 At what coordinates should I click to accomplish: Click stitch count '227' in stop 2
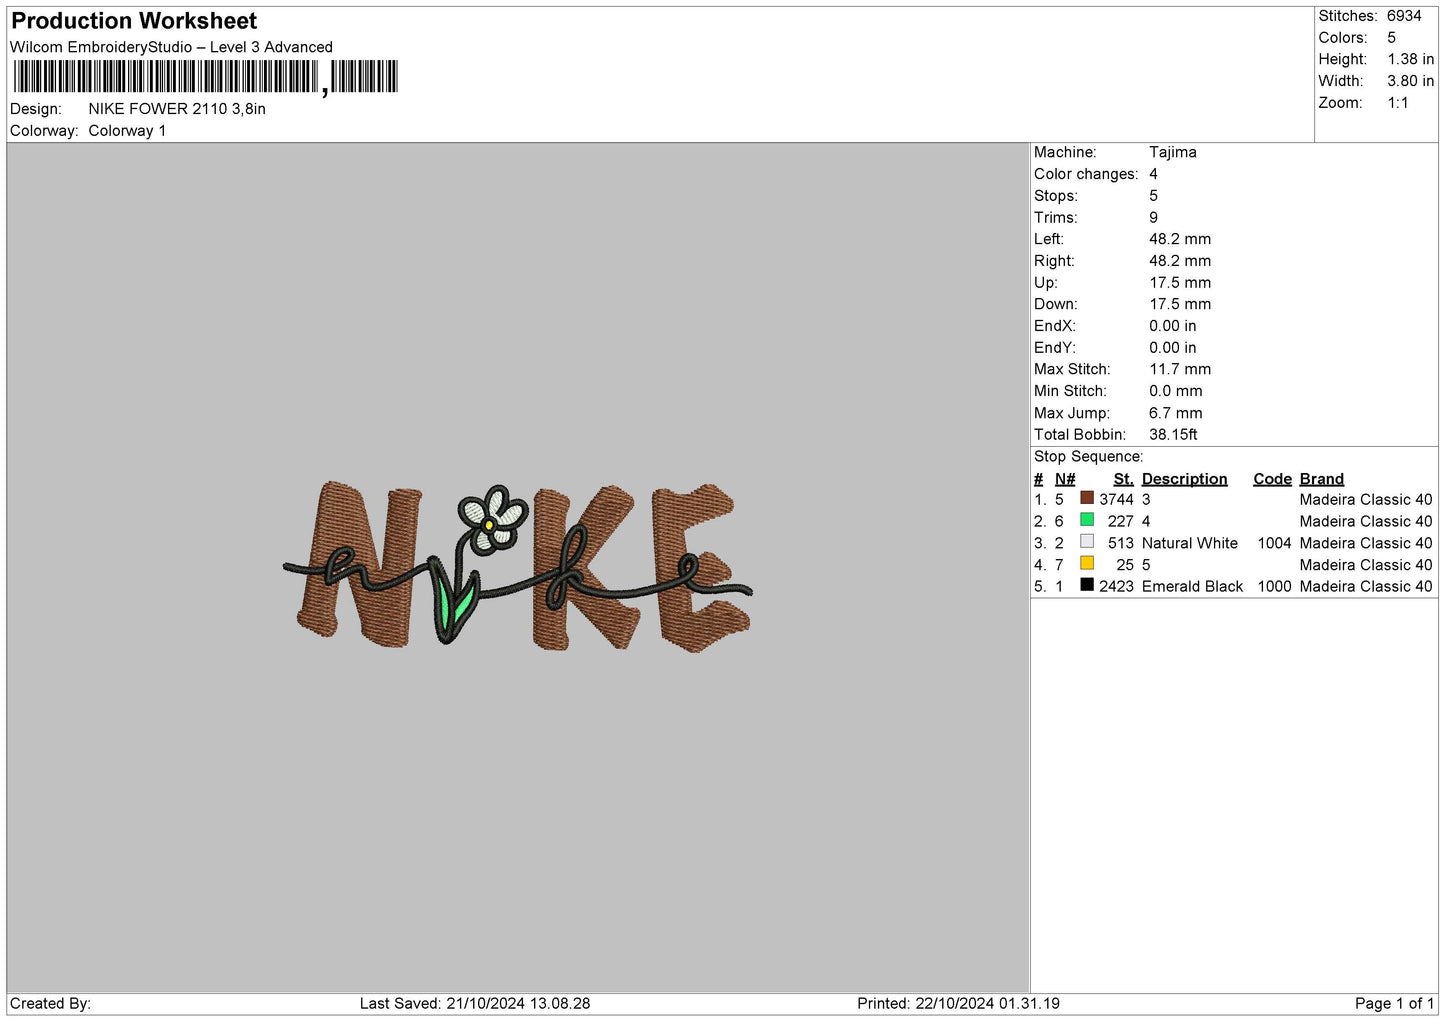[x=1120, y=522]
